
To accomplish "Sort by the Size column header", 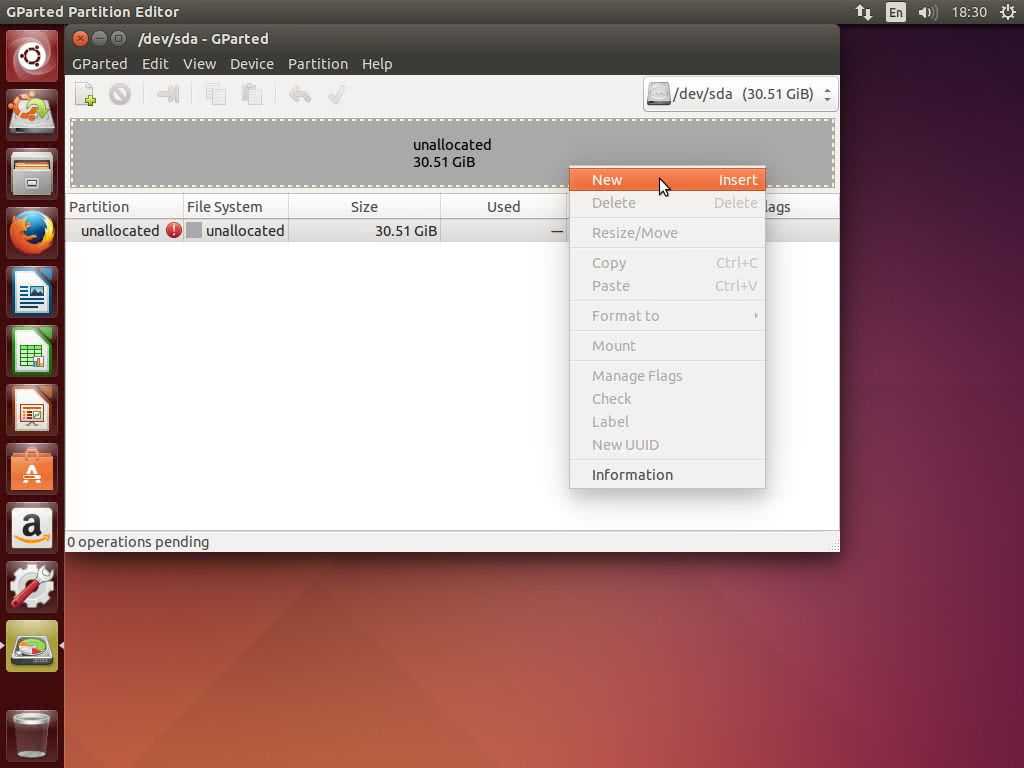I will (364, 207).
